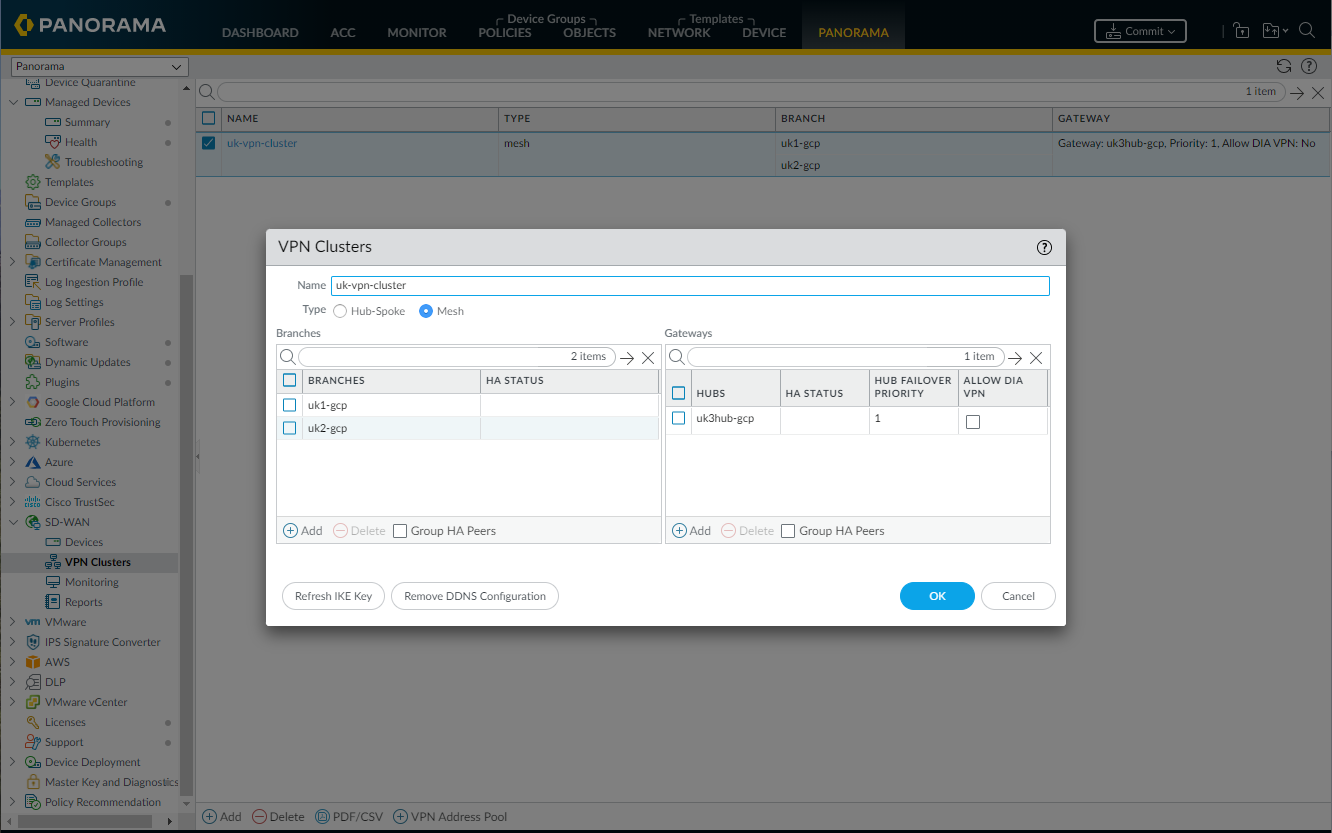
Task: Open the Commit dropdown
Action: [x=1140, y=31]
